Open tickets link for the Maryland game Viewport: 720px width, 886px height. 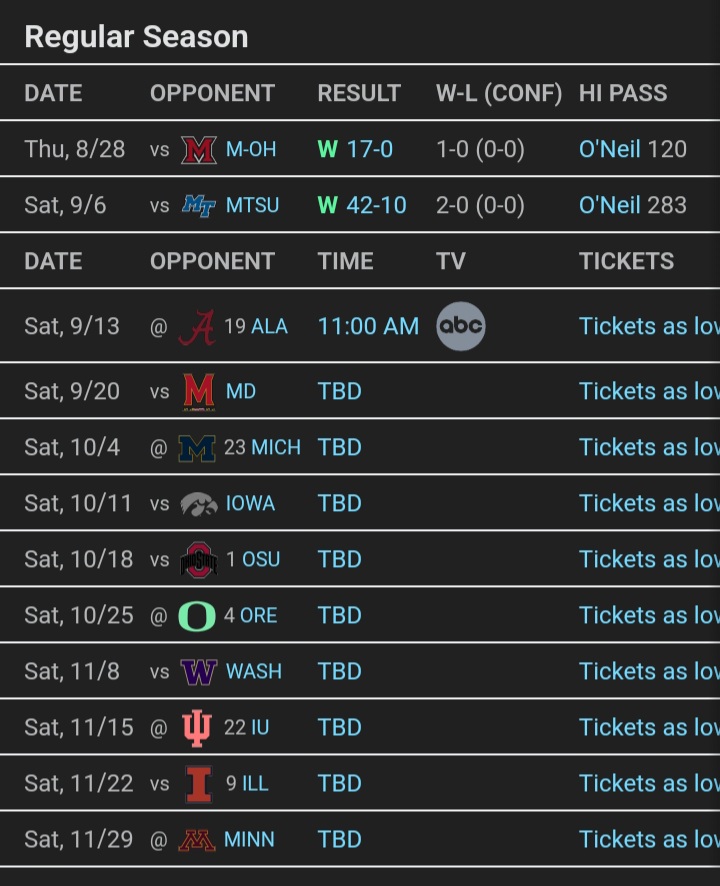tap(649, 391)
